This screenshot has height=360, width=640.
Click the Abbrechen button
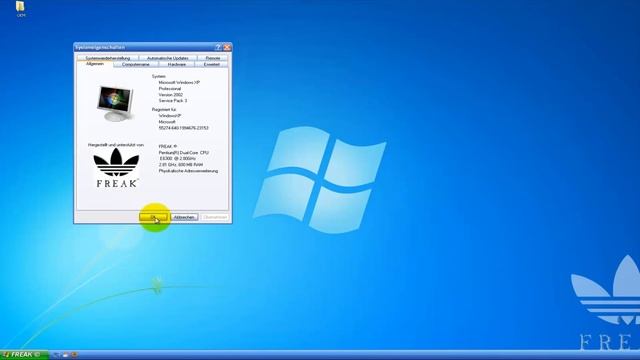pos(184,217)
